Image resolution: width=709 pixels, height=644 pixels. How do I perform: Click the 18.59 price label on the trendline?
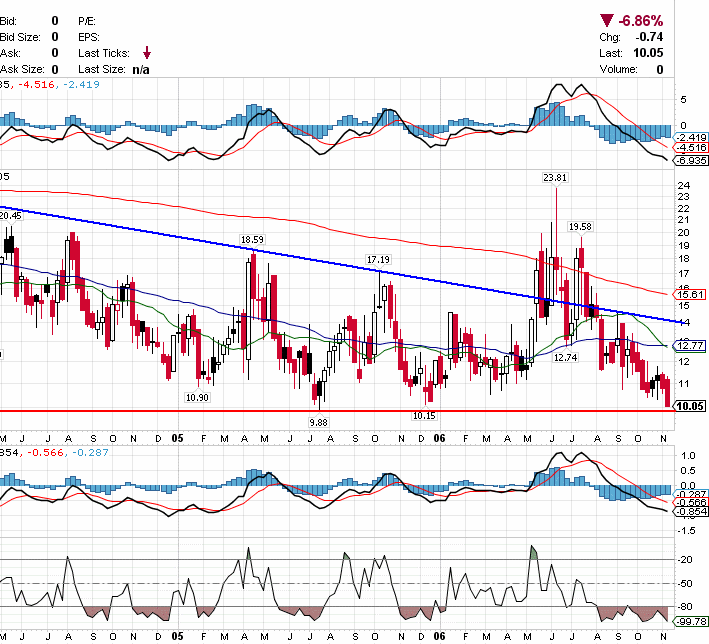[x=251, y=240]
